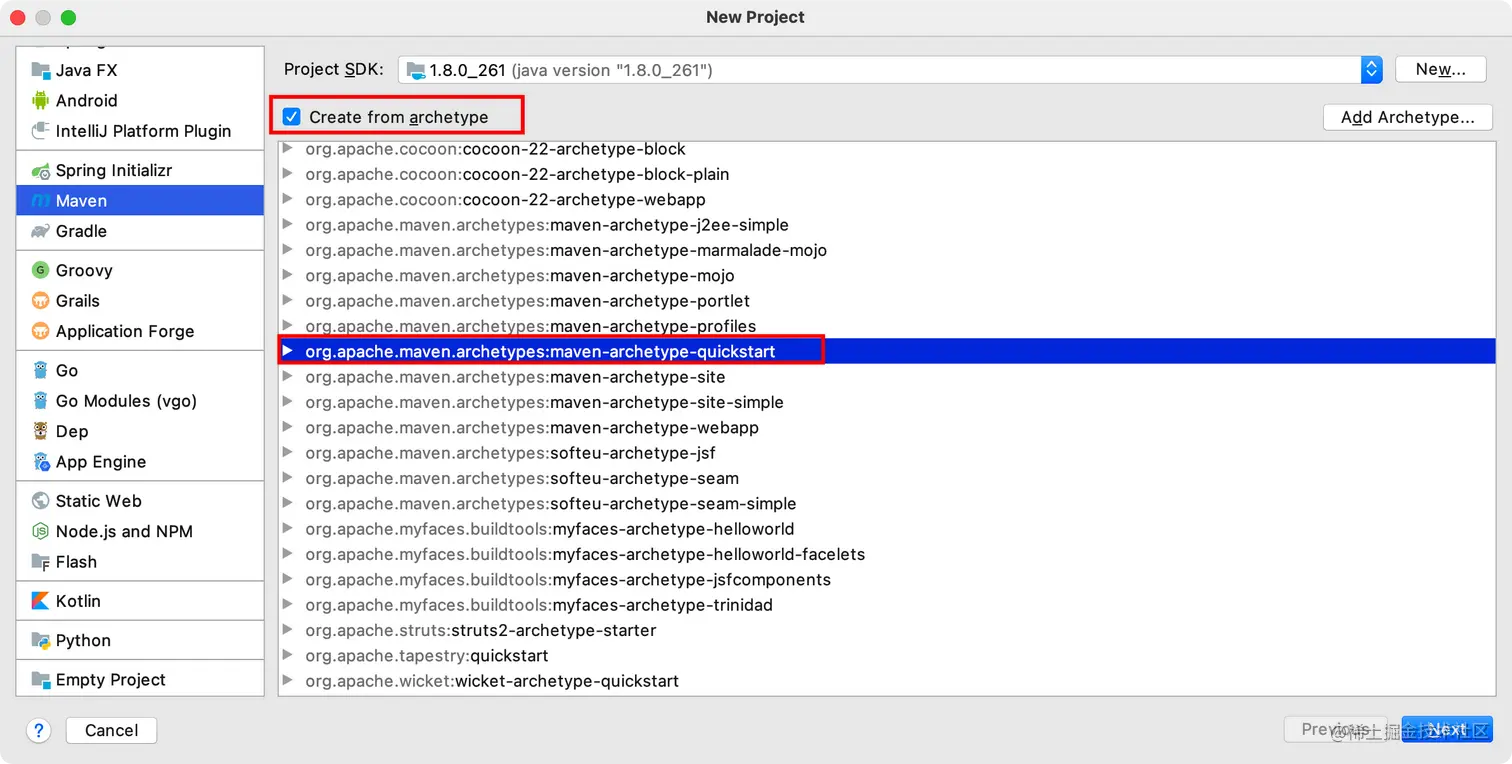Screen dimensions: 1512x764
Task: Expand maven-archetype-quickstart node arrow
Action: click(288, 351)
